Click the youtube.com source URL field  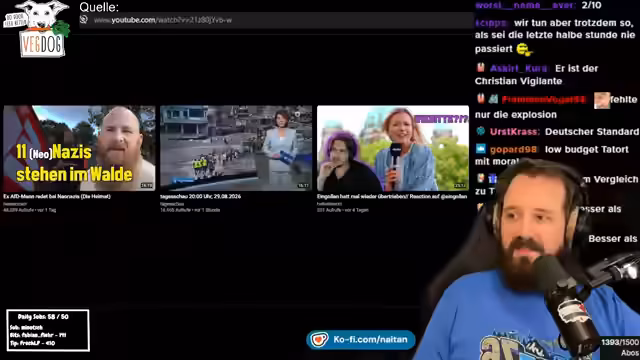(276, 20)
